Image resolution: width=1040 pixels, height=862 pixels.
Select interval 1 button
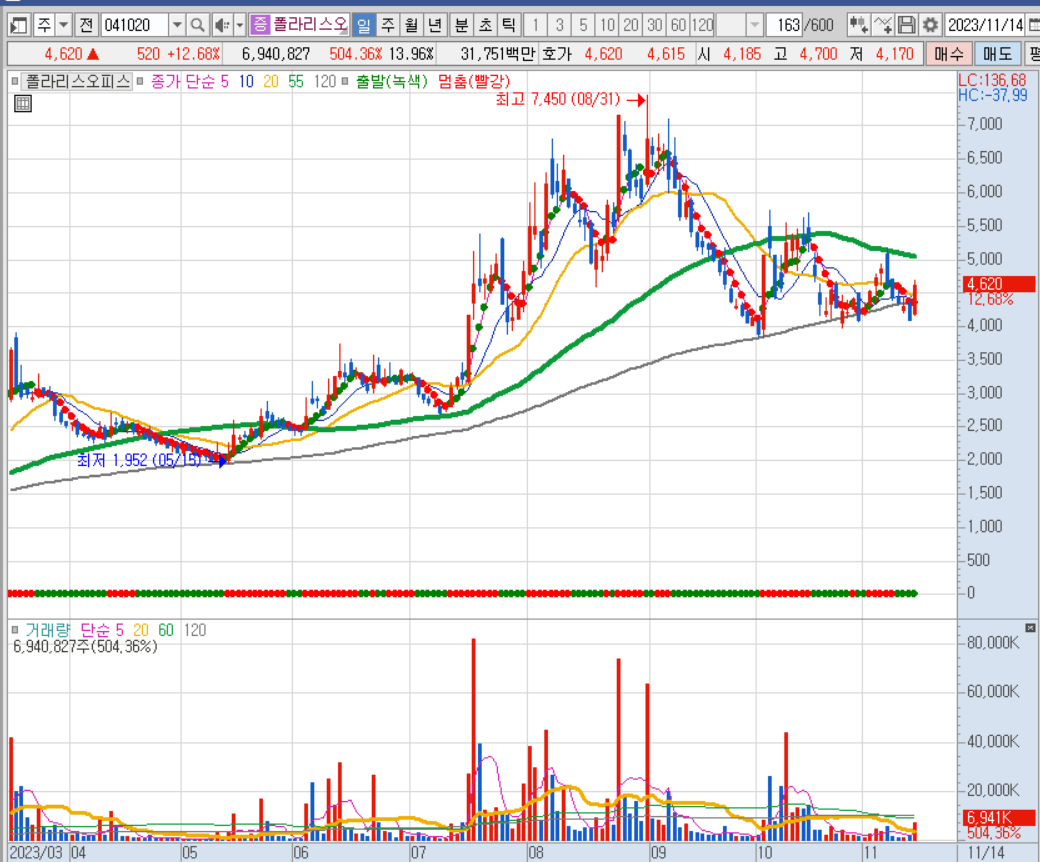[535, 26]
